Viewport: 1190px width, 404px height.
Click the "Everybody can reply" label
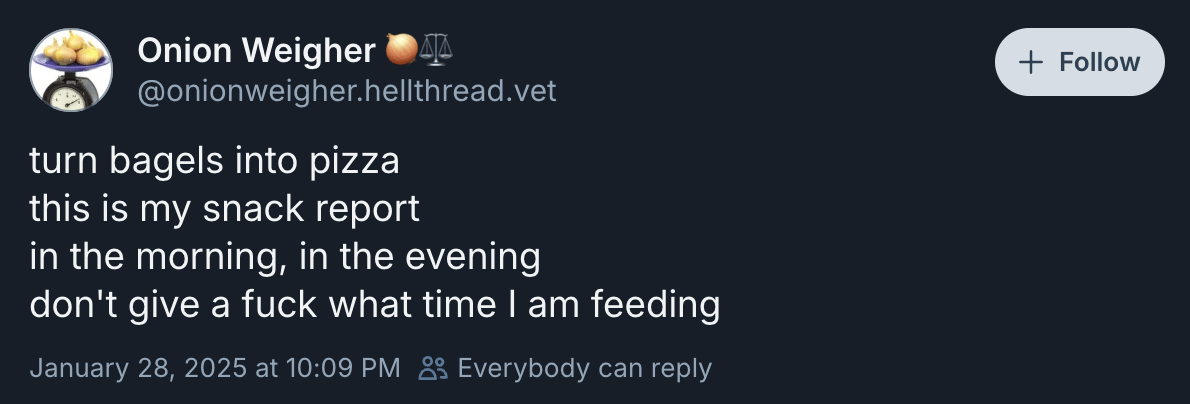584,368
